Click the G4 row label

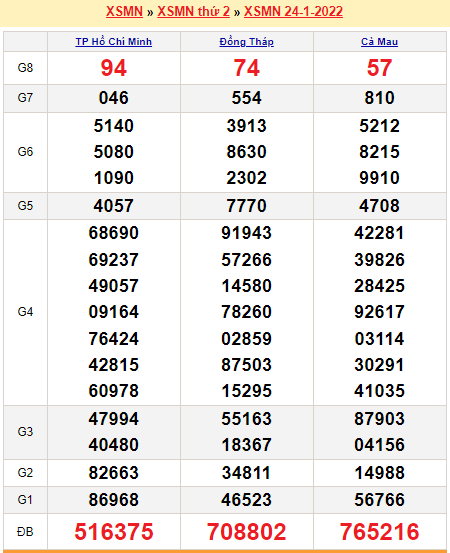click(x=25, y=312)
